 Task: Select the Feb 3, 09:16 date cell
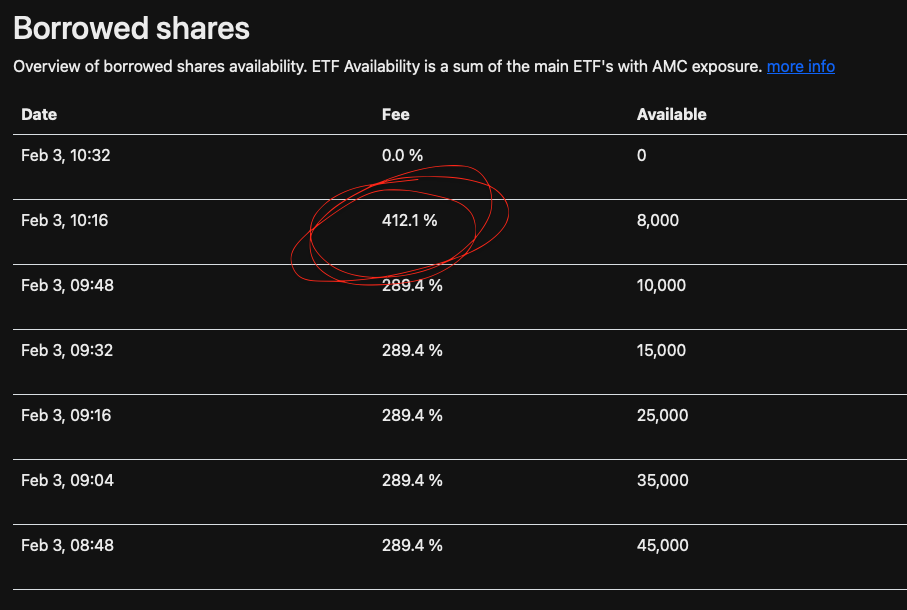tap(66, 416)
